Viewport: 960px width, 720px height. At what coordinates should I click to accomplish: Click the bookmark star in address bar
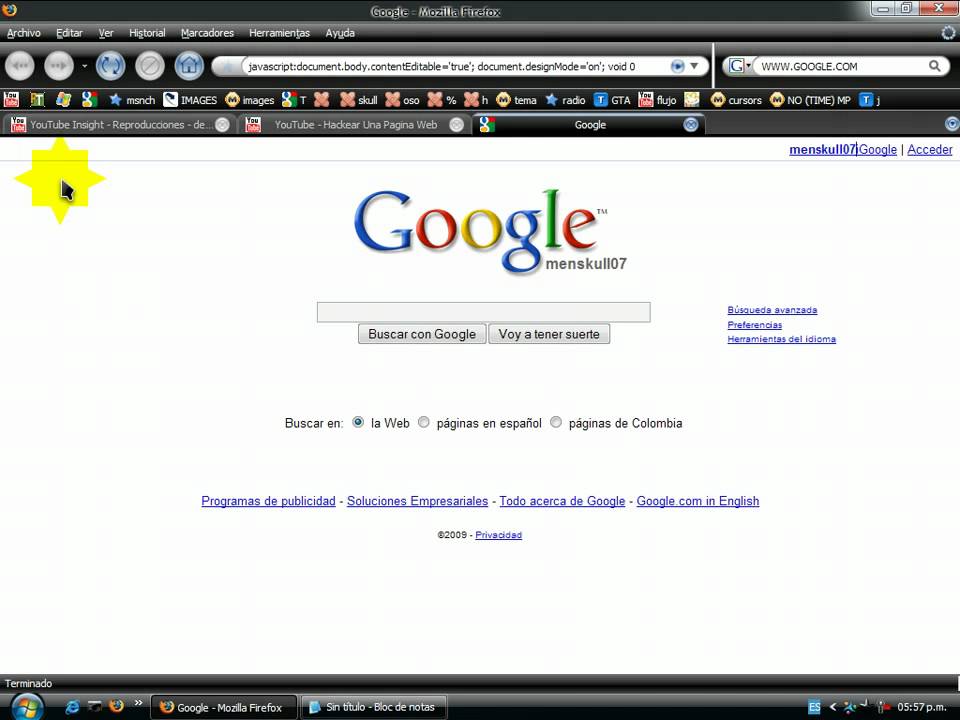(228, 66)
